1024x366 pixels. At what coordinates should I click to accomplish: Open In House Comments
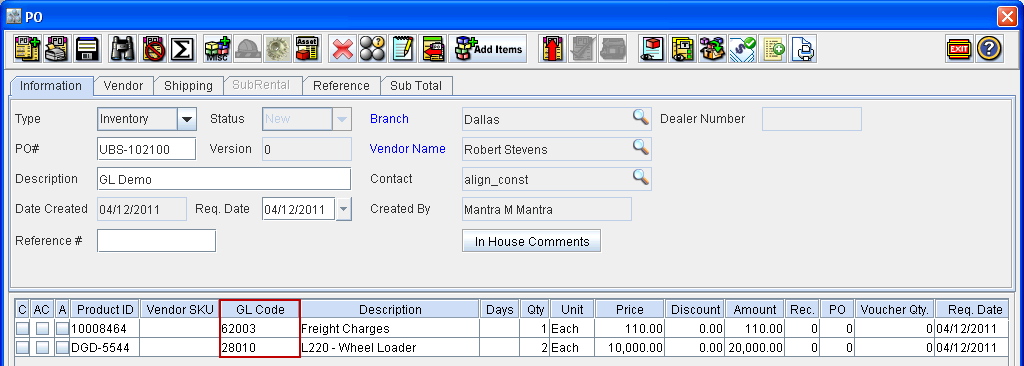pos(532,241)
